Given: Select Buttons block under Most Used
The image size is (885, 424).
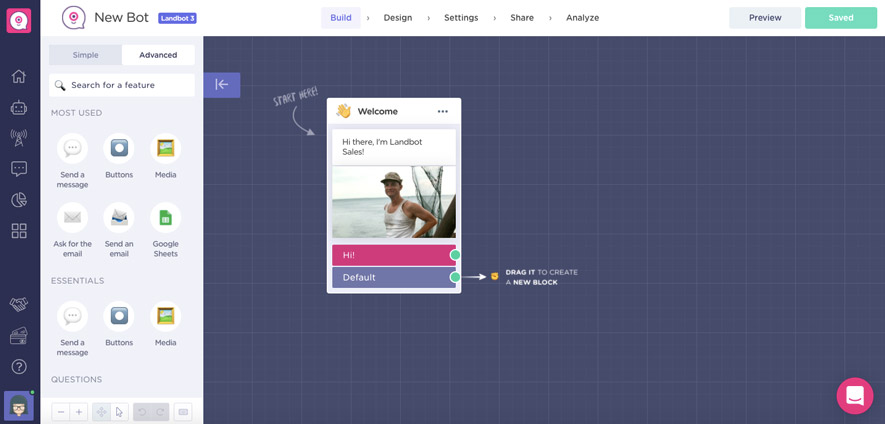Looking at the screenshot, I should (x=119, y=156).
